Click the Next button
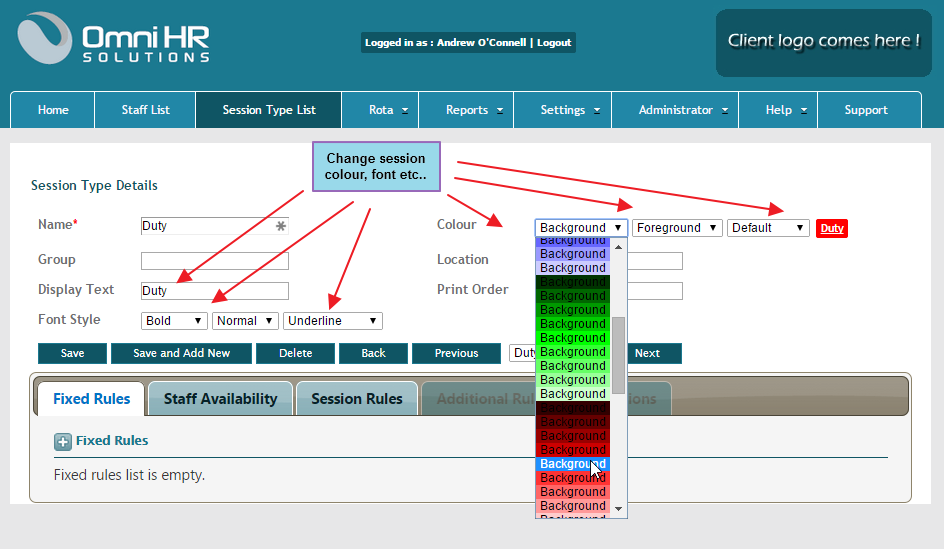The width and height of the screenshot is (944, 560). pyautogui.click(x=654, y=353)
